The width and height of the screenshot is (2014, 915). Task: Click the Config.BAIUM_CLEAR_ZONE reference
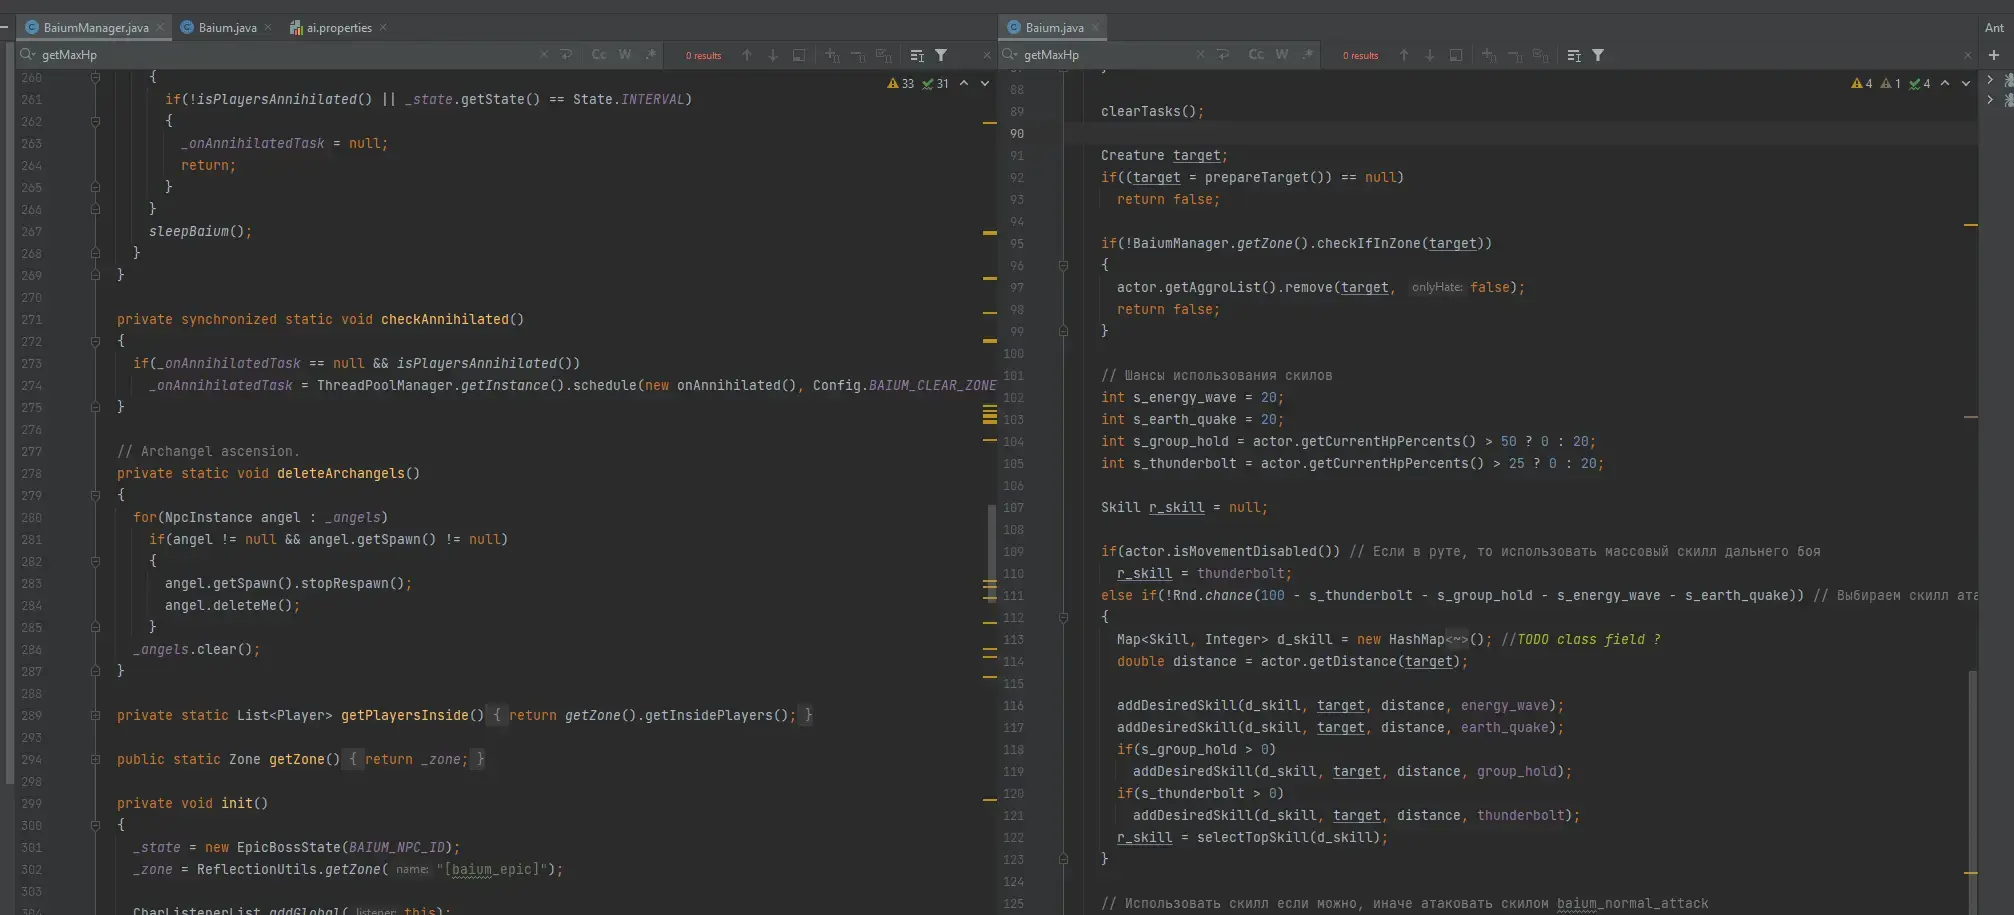click(x=904, y=385)
